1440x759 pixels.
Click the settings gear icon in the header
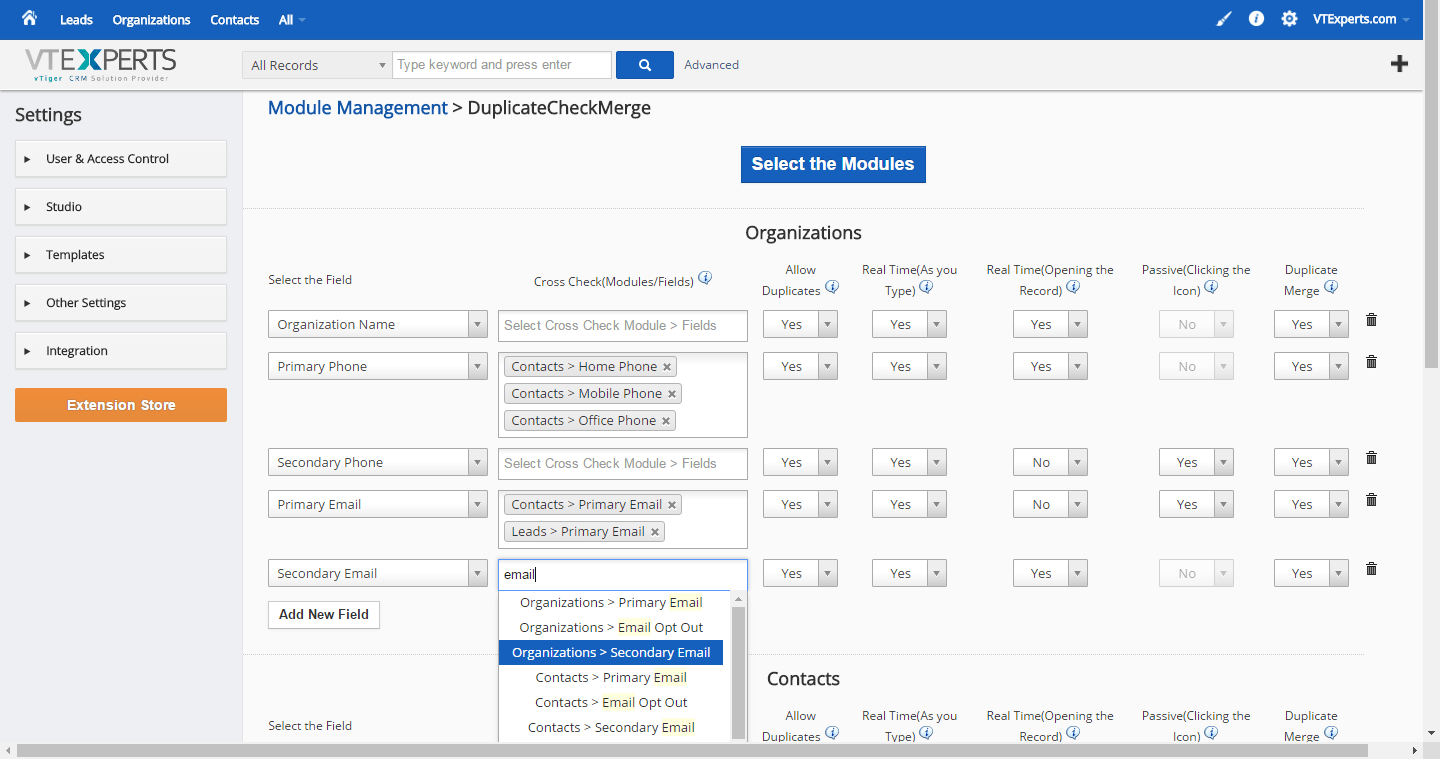click(x=1289, y=18)
